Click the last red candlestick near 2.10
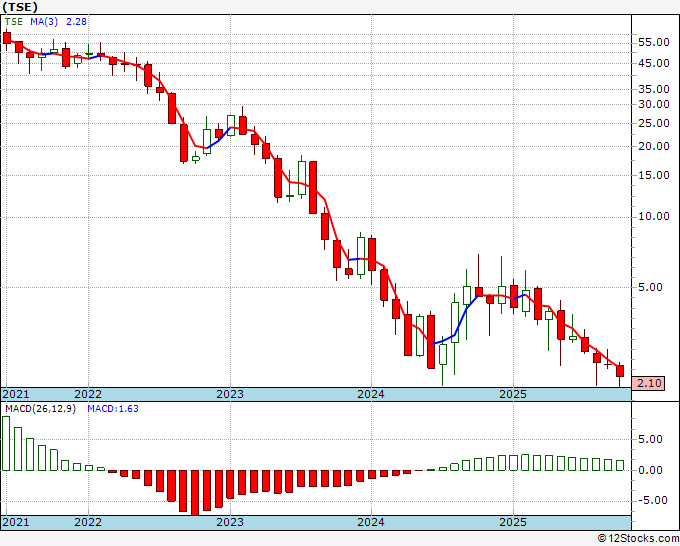680x546 pixels. (620, 371)
